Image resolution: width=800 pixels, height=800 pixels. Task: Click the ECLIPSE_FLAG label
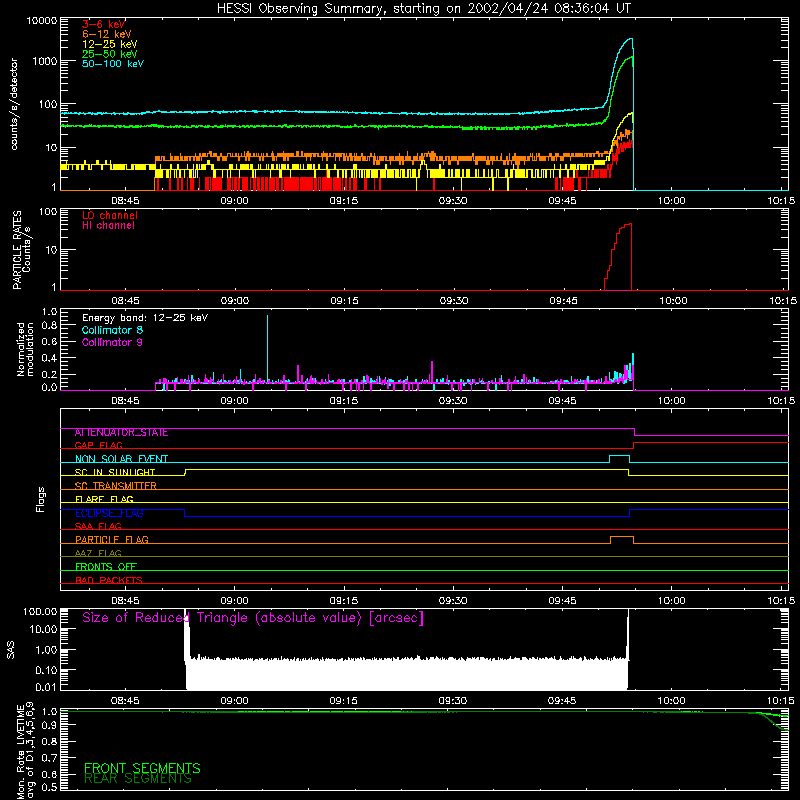[x=109, y=513]
